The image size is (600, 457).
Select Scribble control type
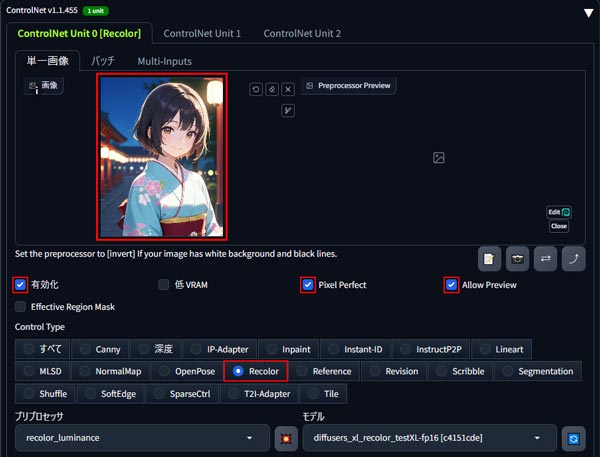point(461,371)
